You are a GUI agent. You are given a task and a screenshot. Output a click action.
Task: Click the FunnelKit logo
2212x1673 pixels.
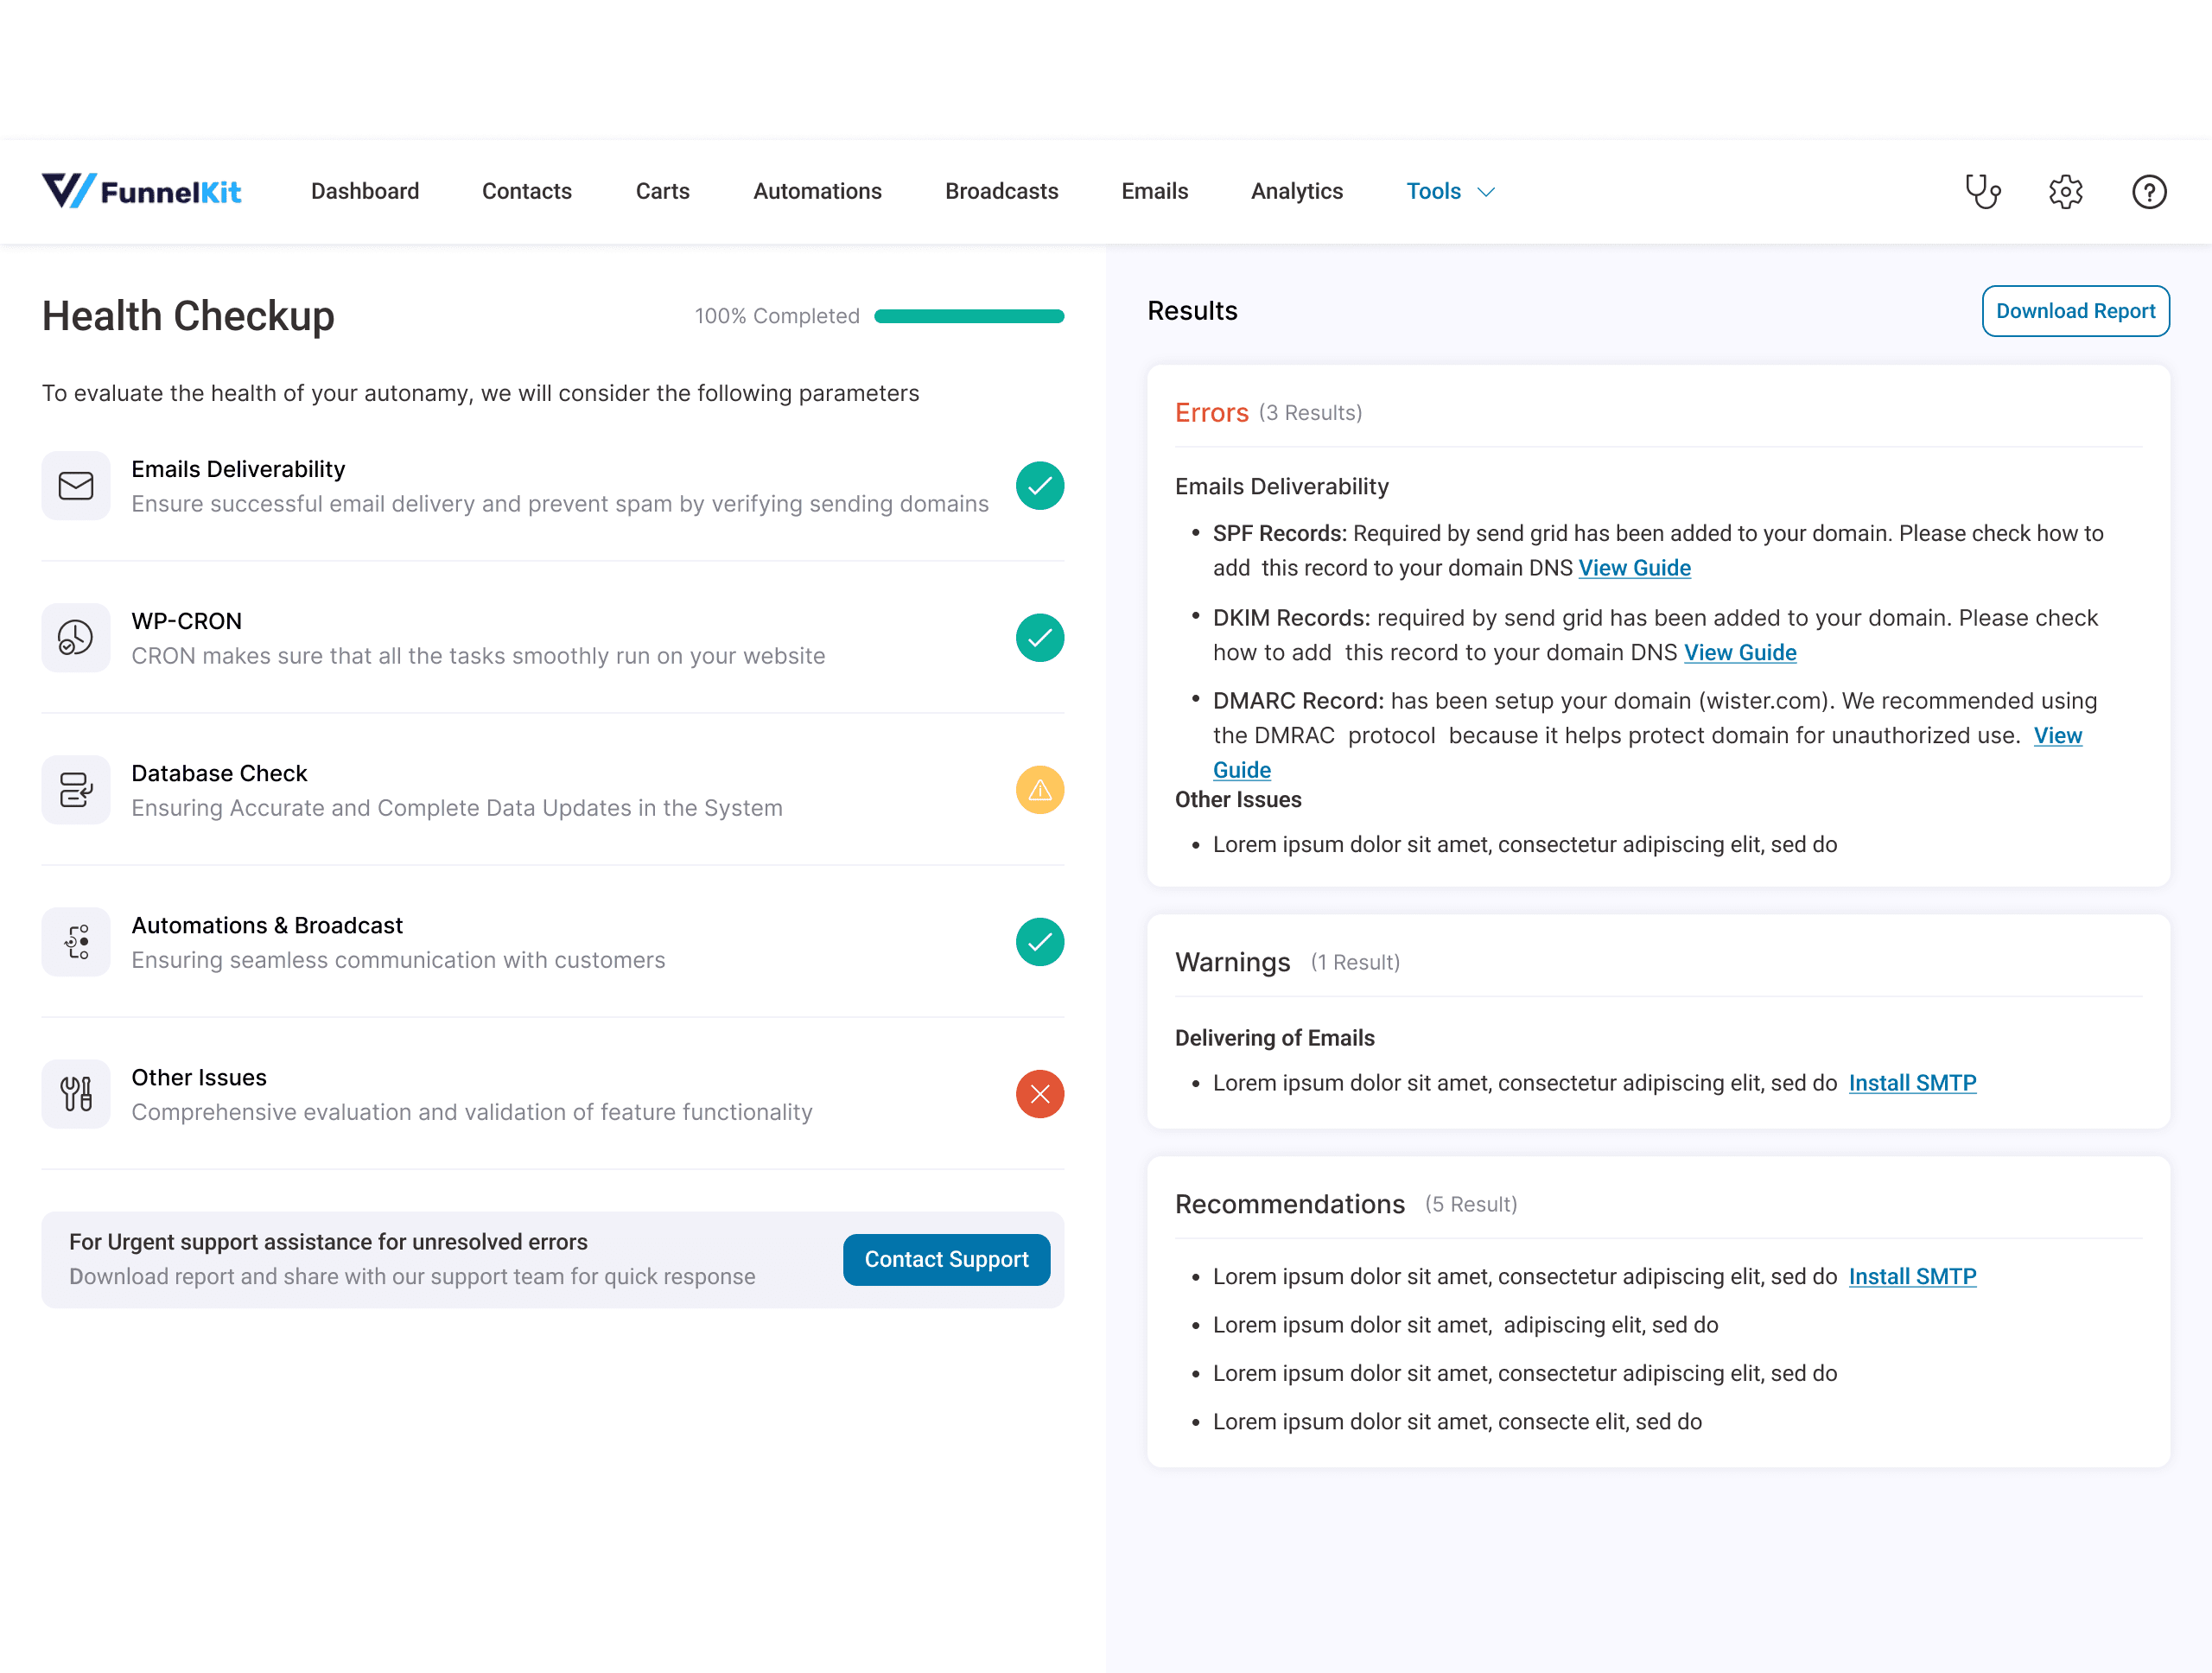pos(141,191)
